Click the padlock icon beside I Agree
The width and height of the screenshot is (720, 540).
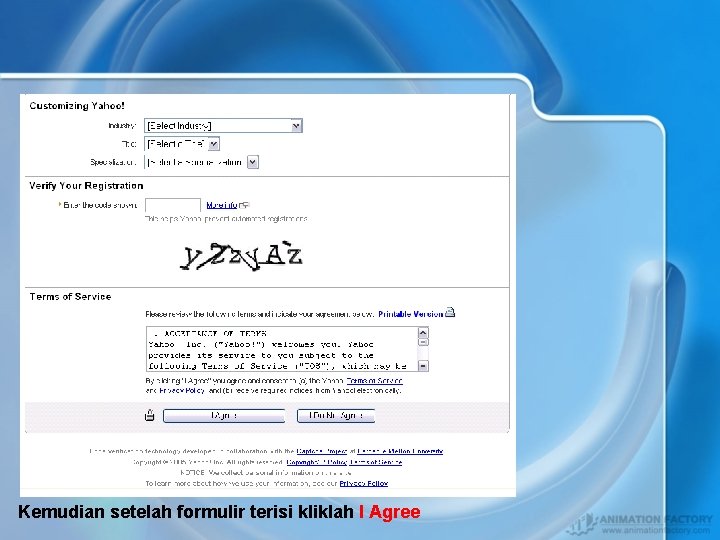click(x=149, y=415)
